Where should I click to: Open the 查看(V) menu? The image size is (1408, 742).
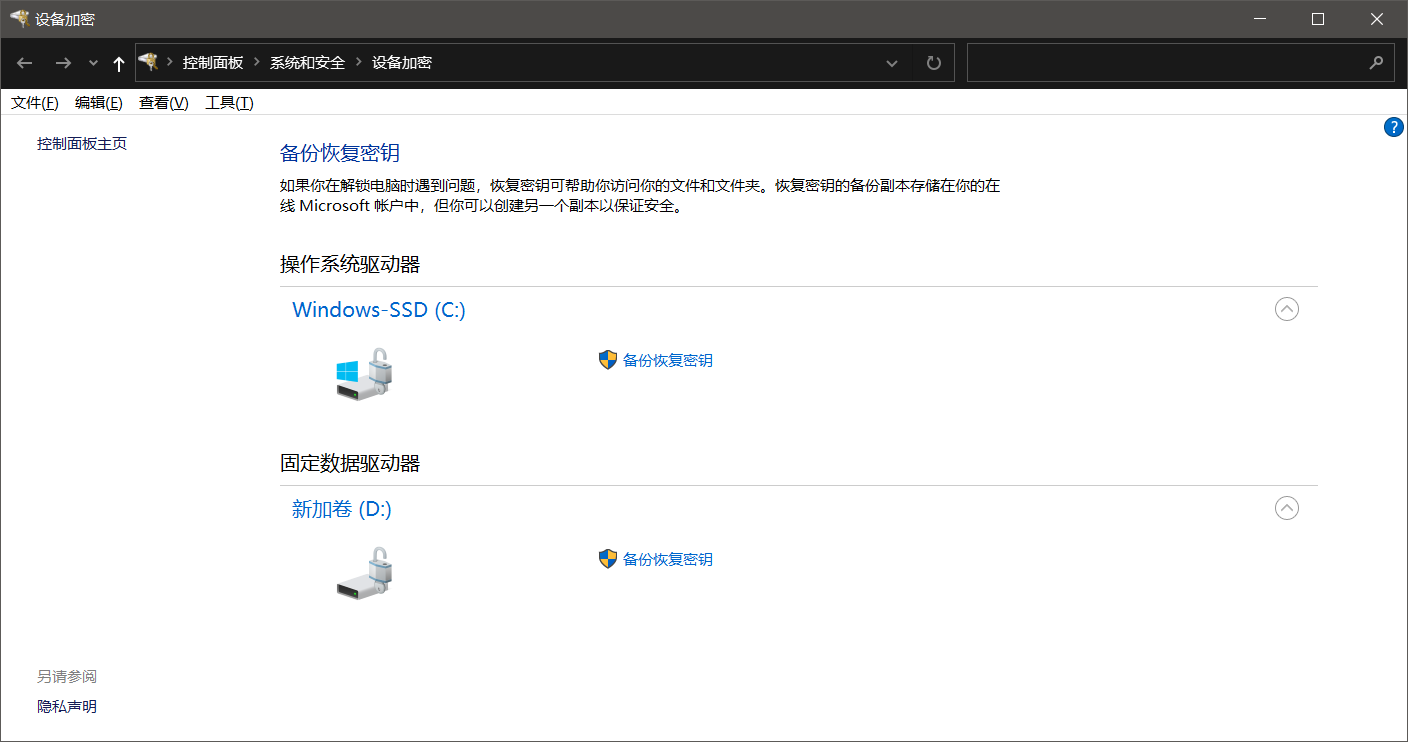(164, 102)
